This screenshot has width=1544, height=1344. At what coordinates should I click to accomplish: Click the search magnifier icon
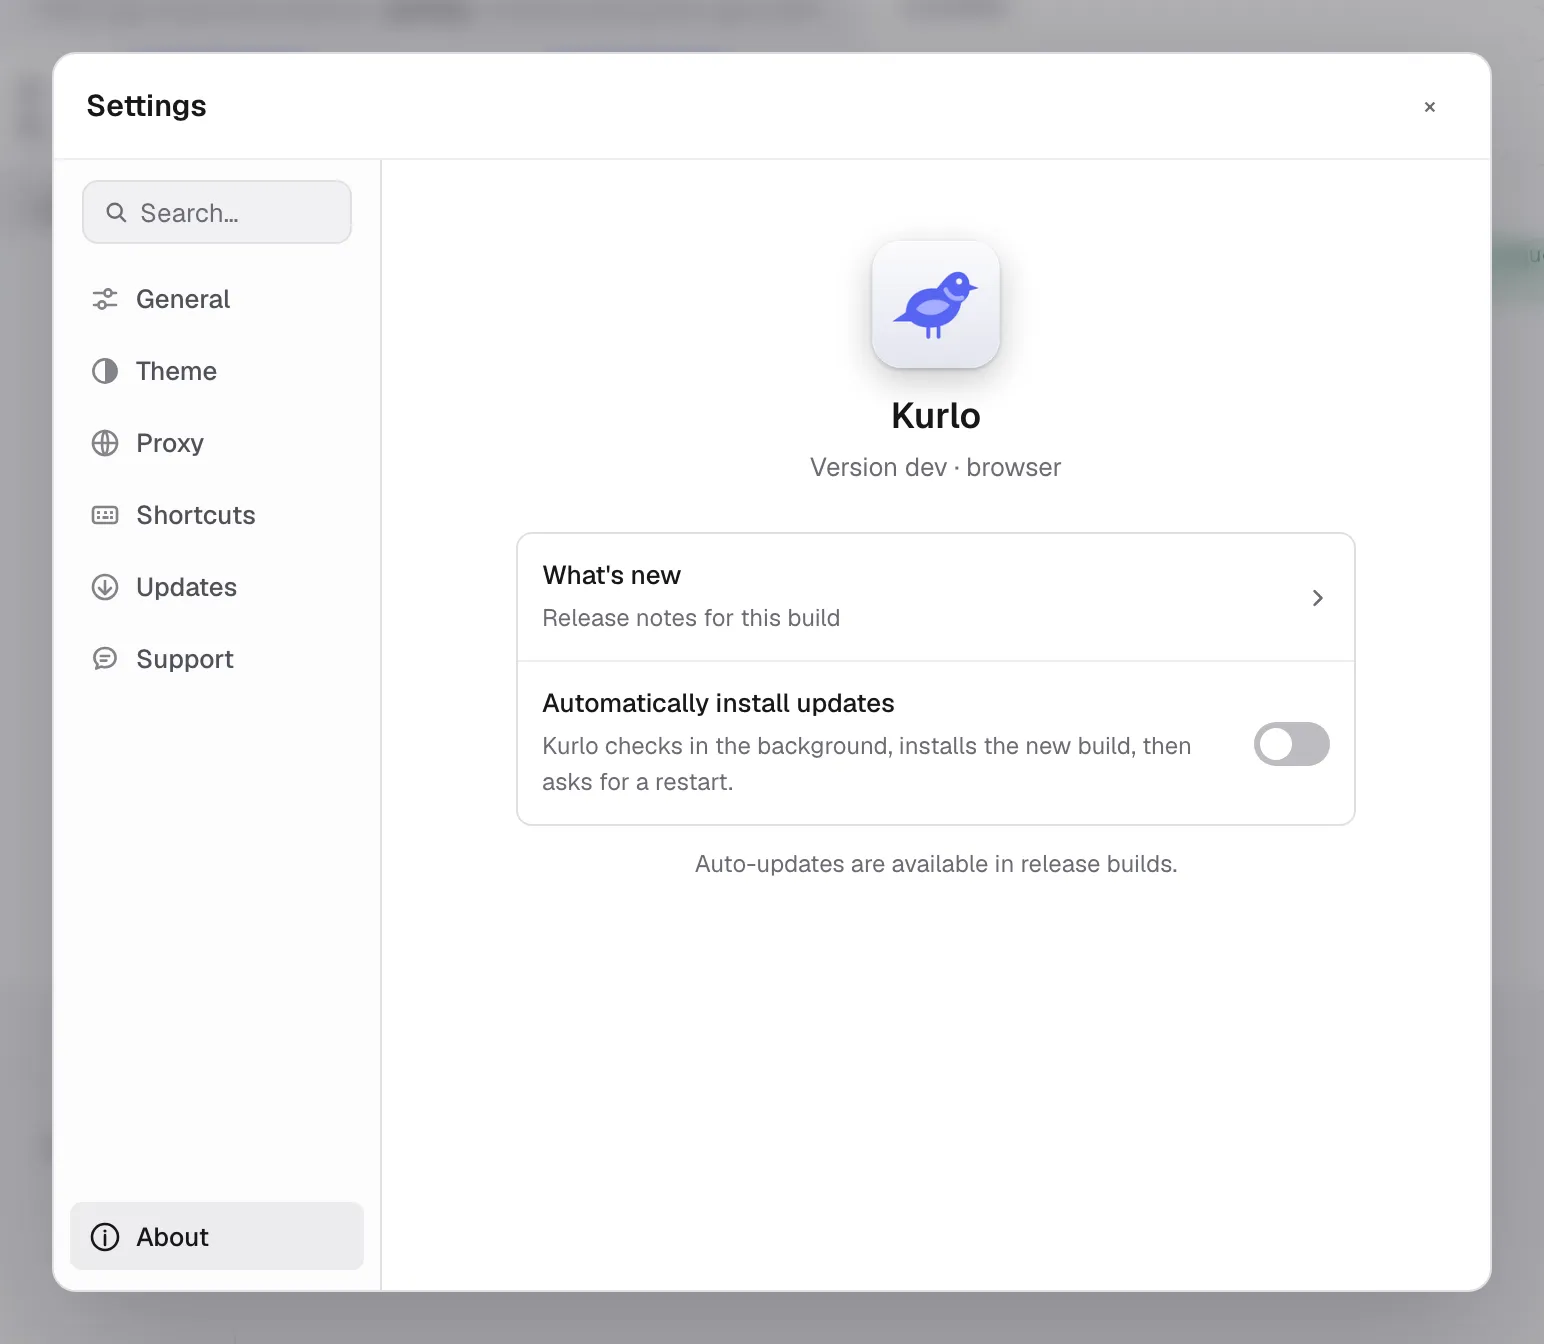[x=117, y=213]
